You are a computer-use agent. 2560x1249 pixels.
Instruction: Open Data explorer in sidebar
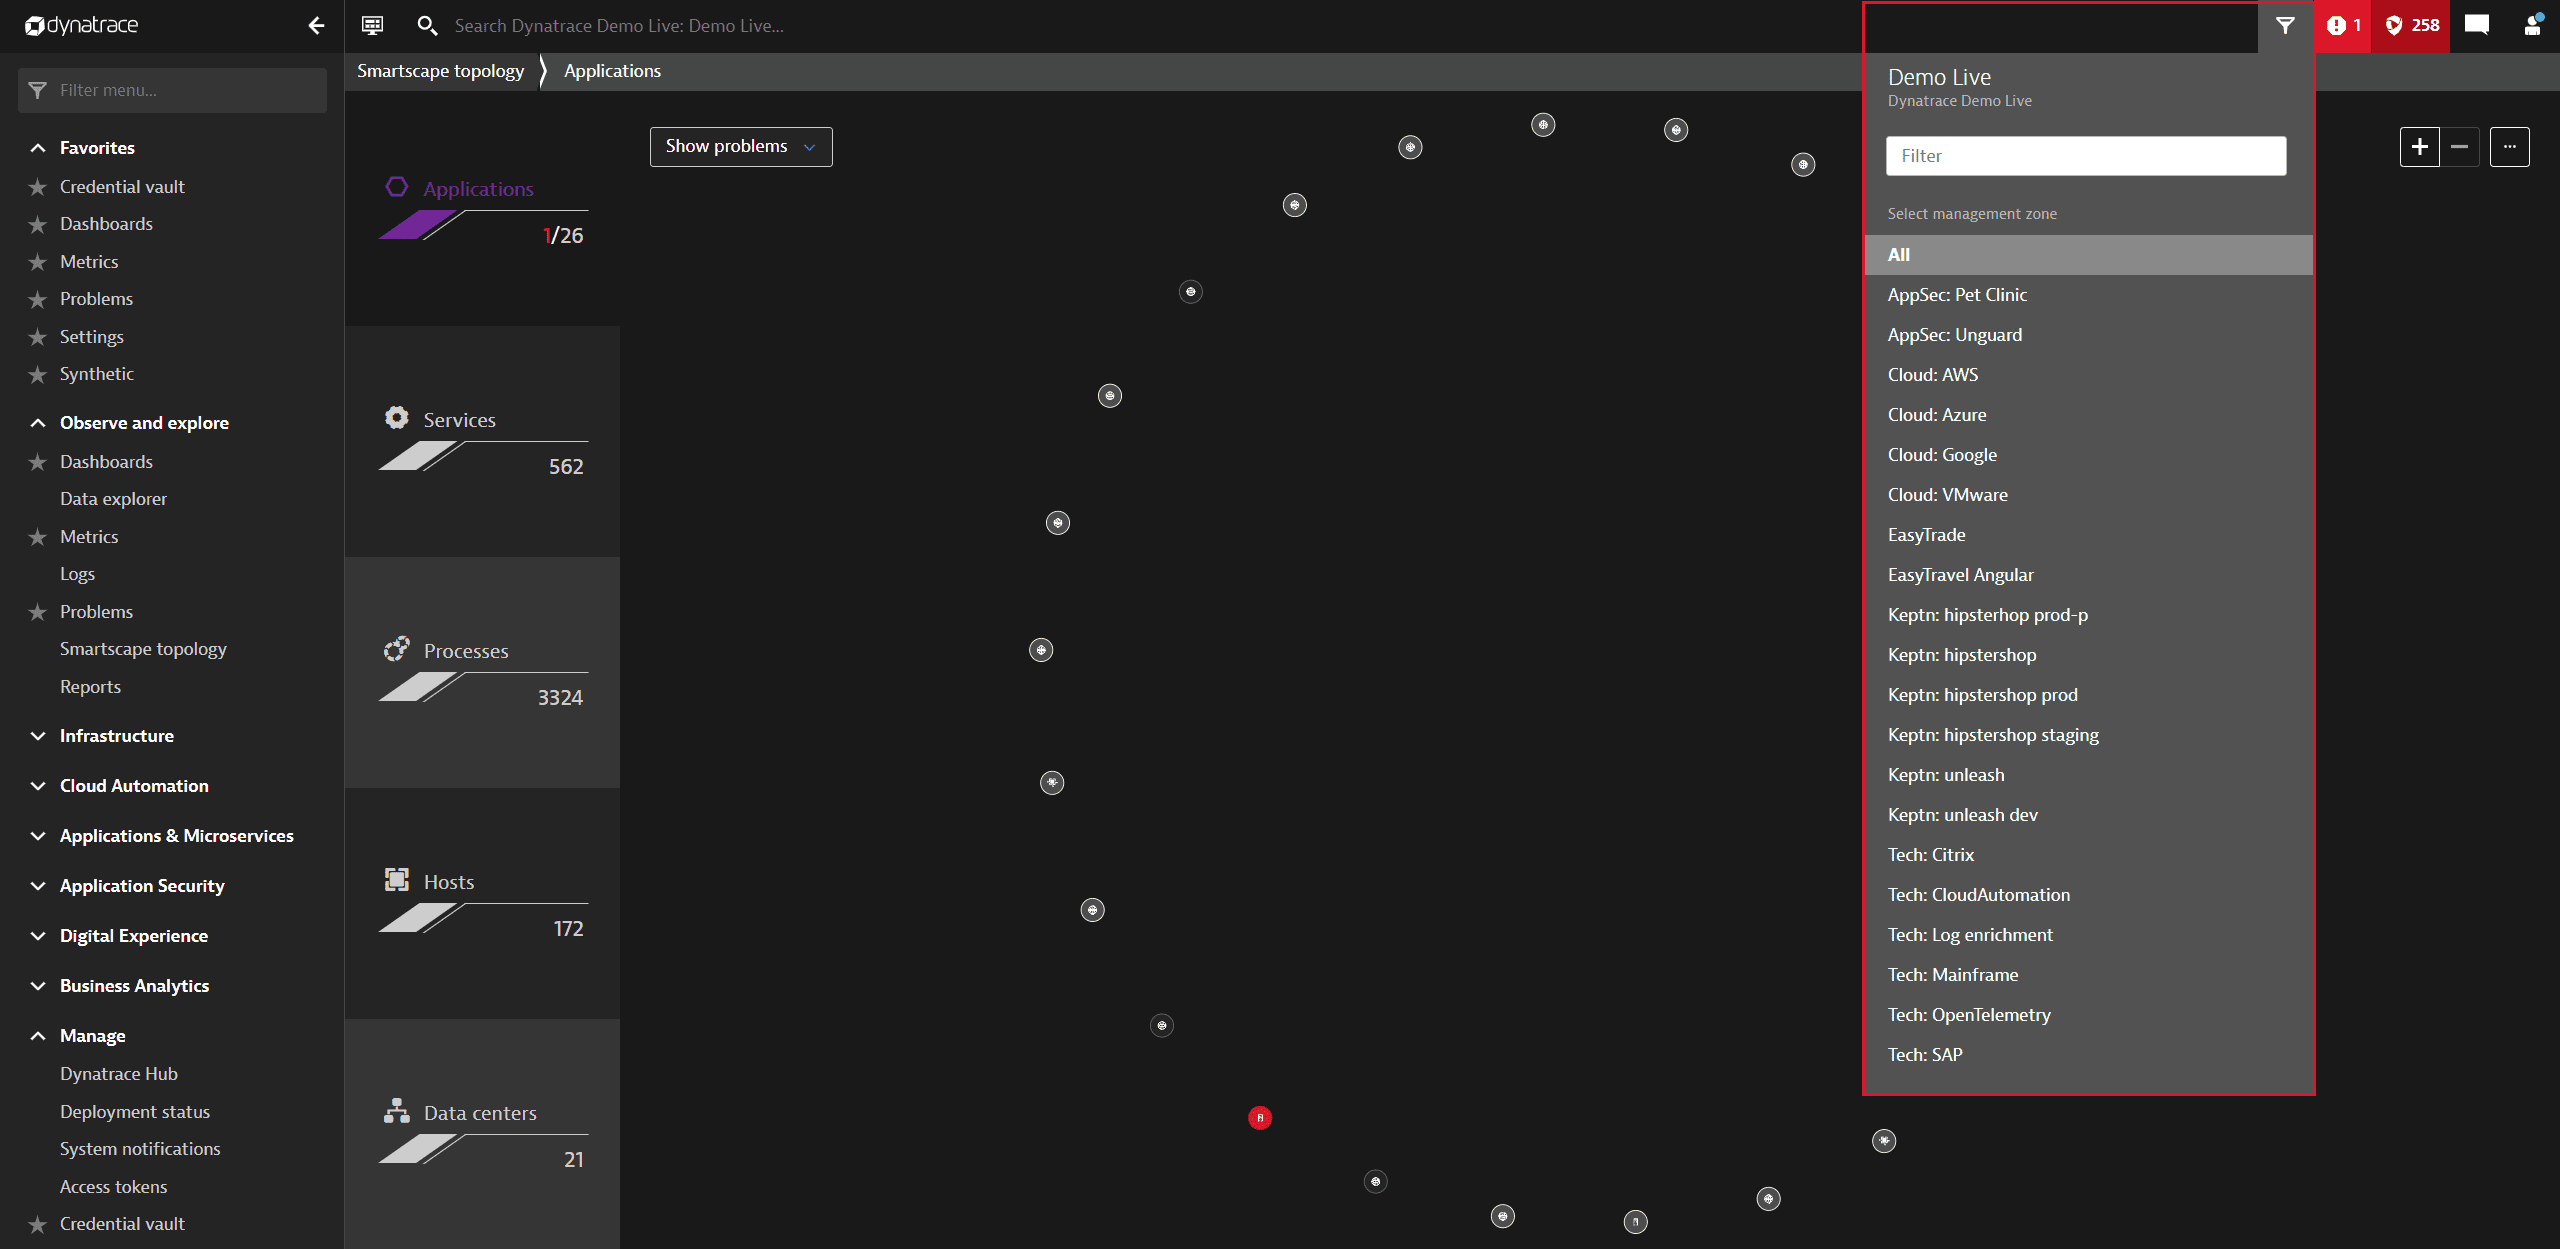pyautogui.click(x=113, y=499)
